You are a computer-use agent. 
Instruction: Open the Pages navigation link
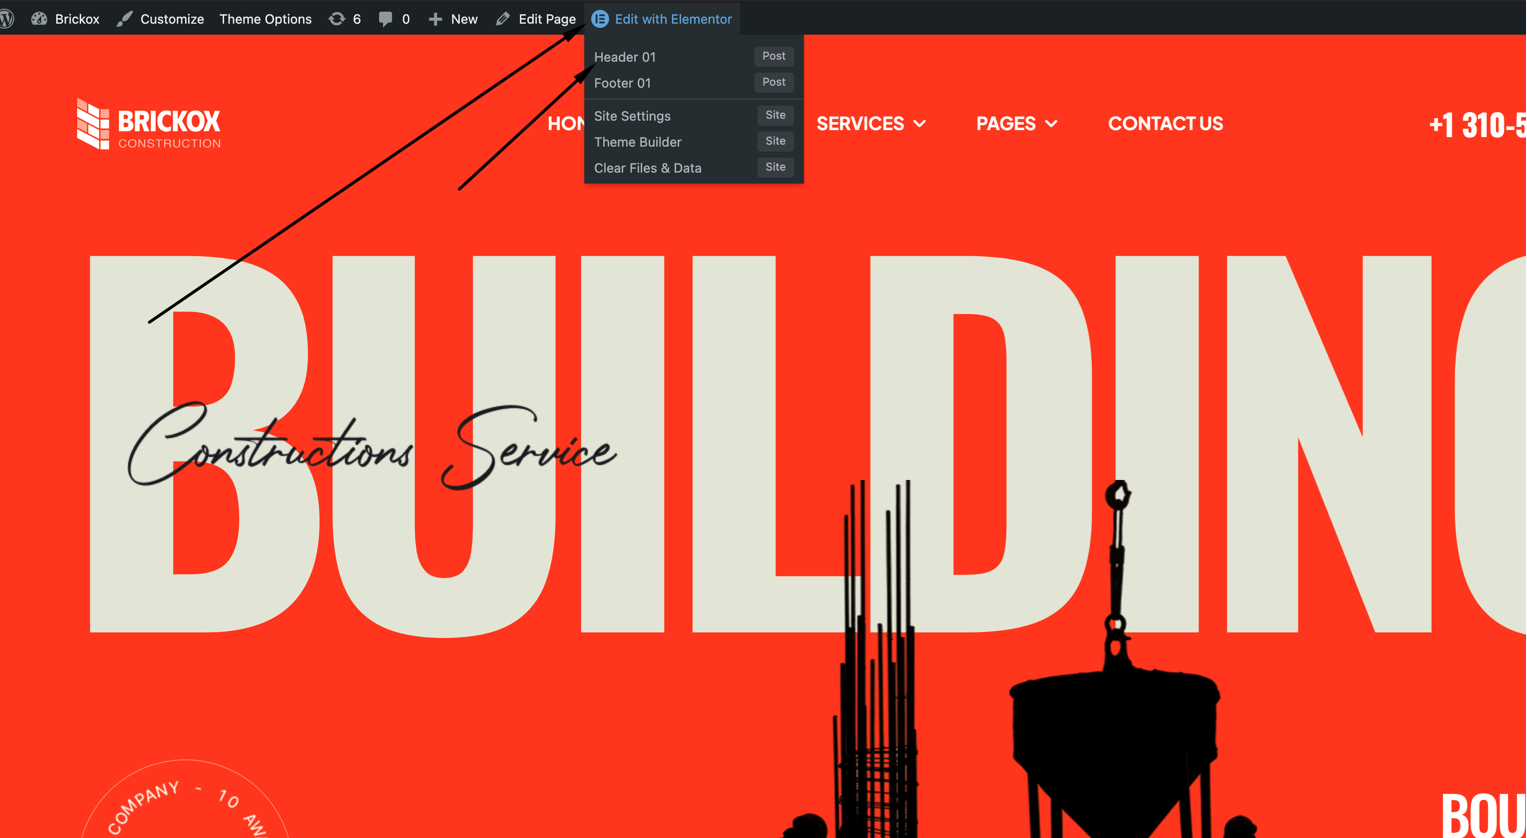click(x=1006, y=124)
